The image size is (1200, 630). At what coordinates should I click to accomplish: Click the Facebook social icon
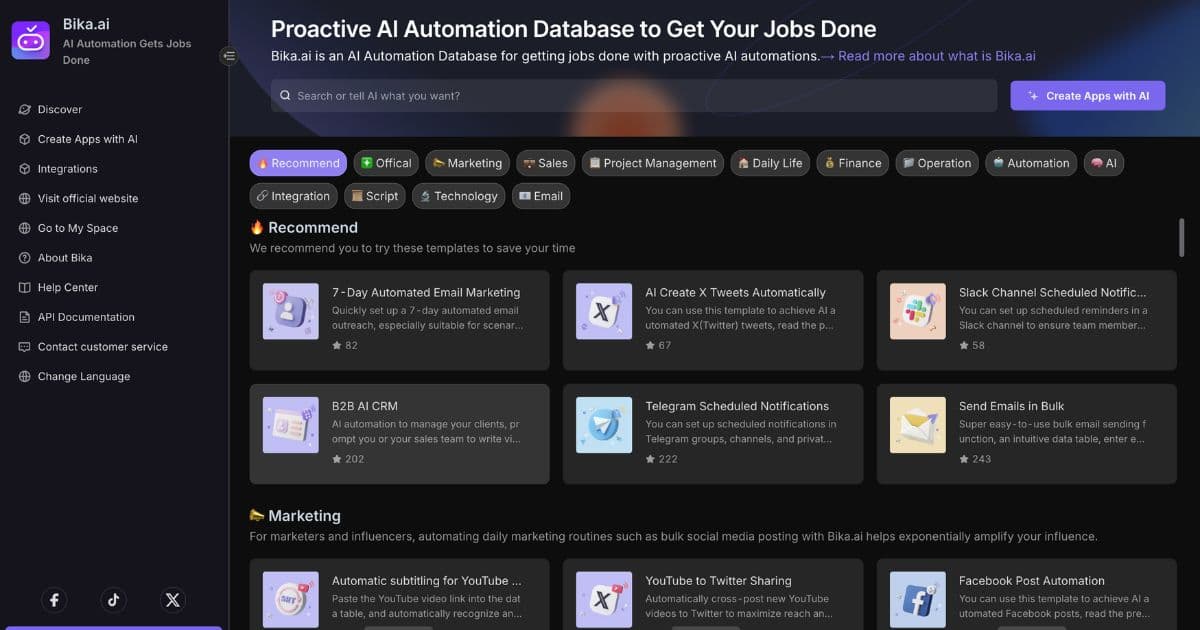pos(54,600)
